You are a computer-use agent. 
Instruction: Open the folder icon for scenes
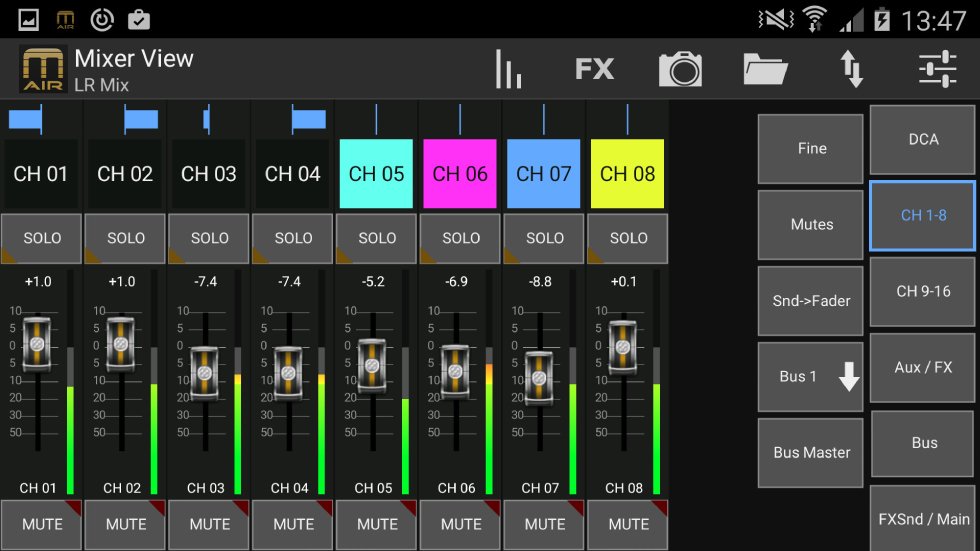pyautogui.click(x=766, y=69)
